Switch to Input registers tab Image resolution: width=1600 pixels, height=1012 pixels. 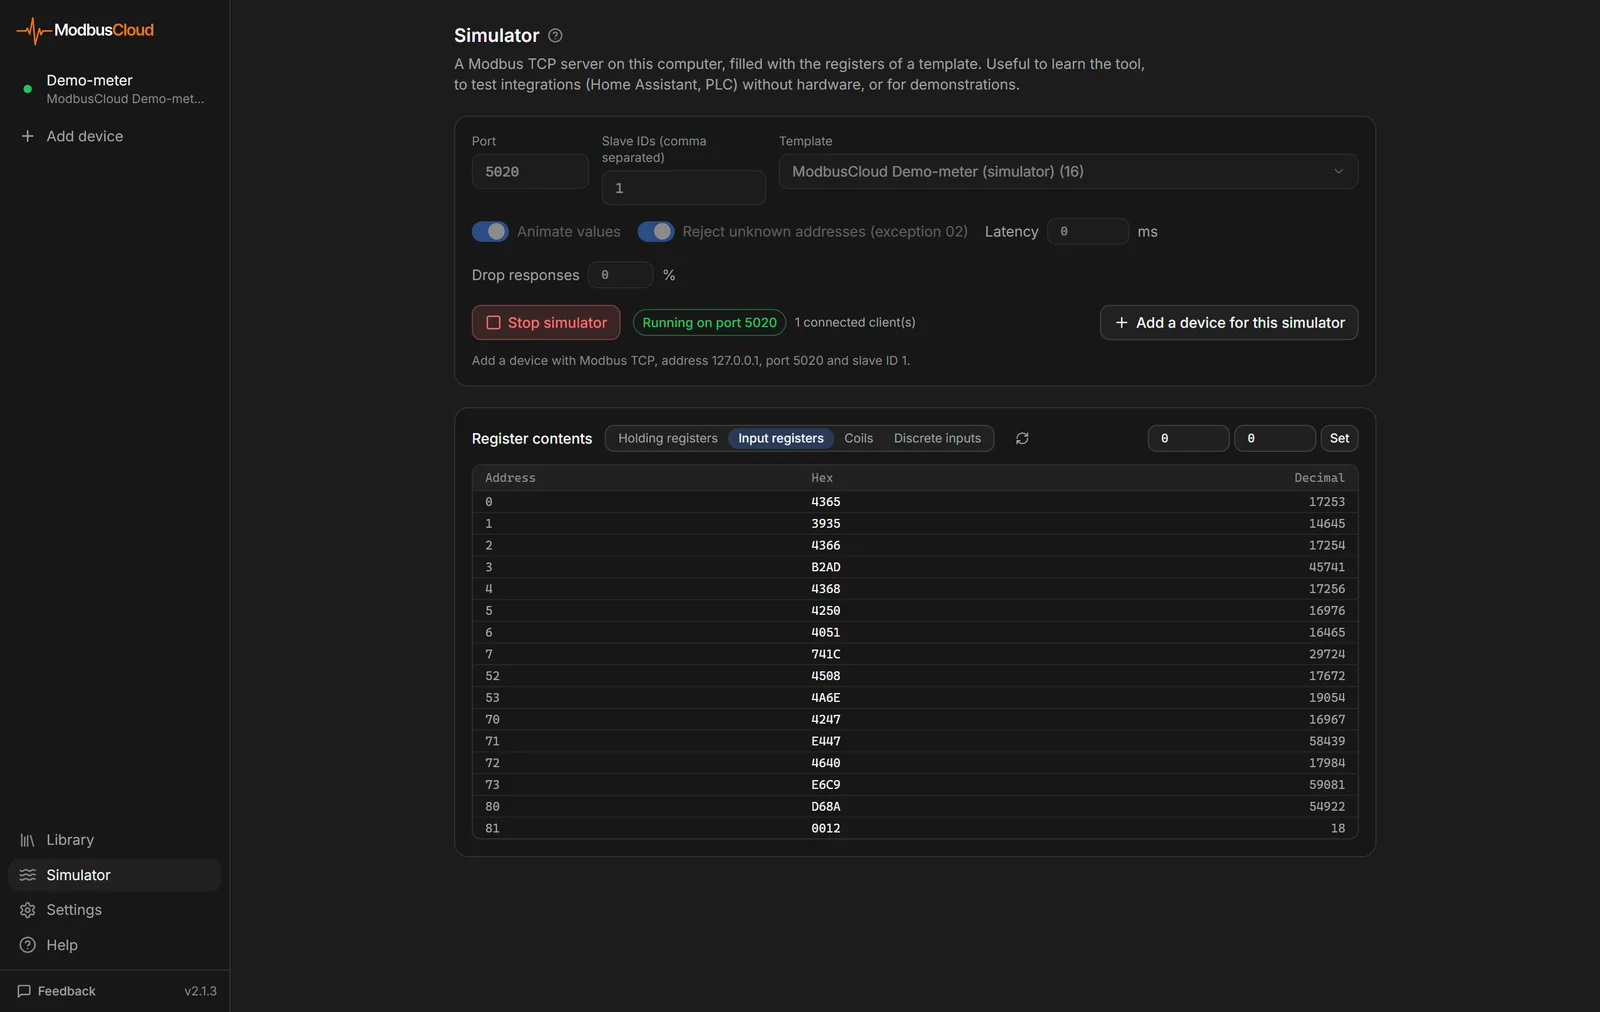(x=781, y=438)
